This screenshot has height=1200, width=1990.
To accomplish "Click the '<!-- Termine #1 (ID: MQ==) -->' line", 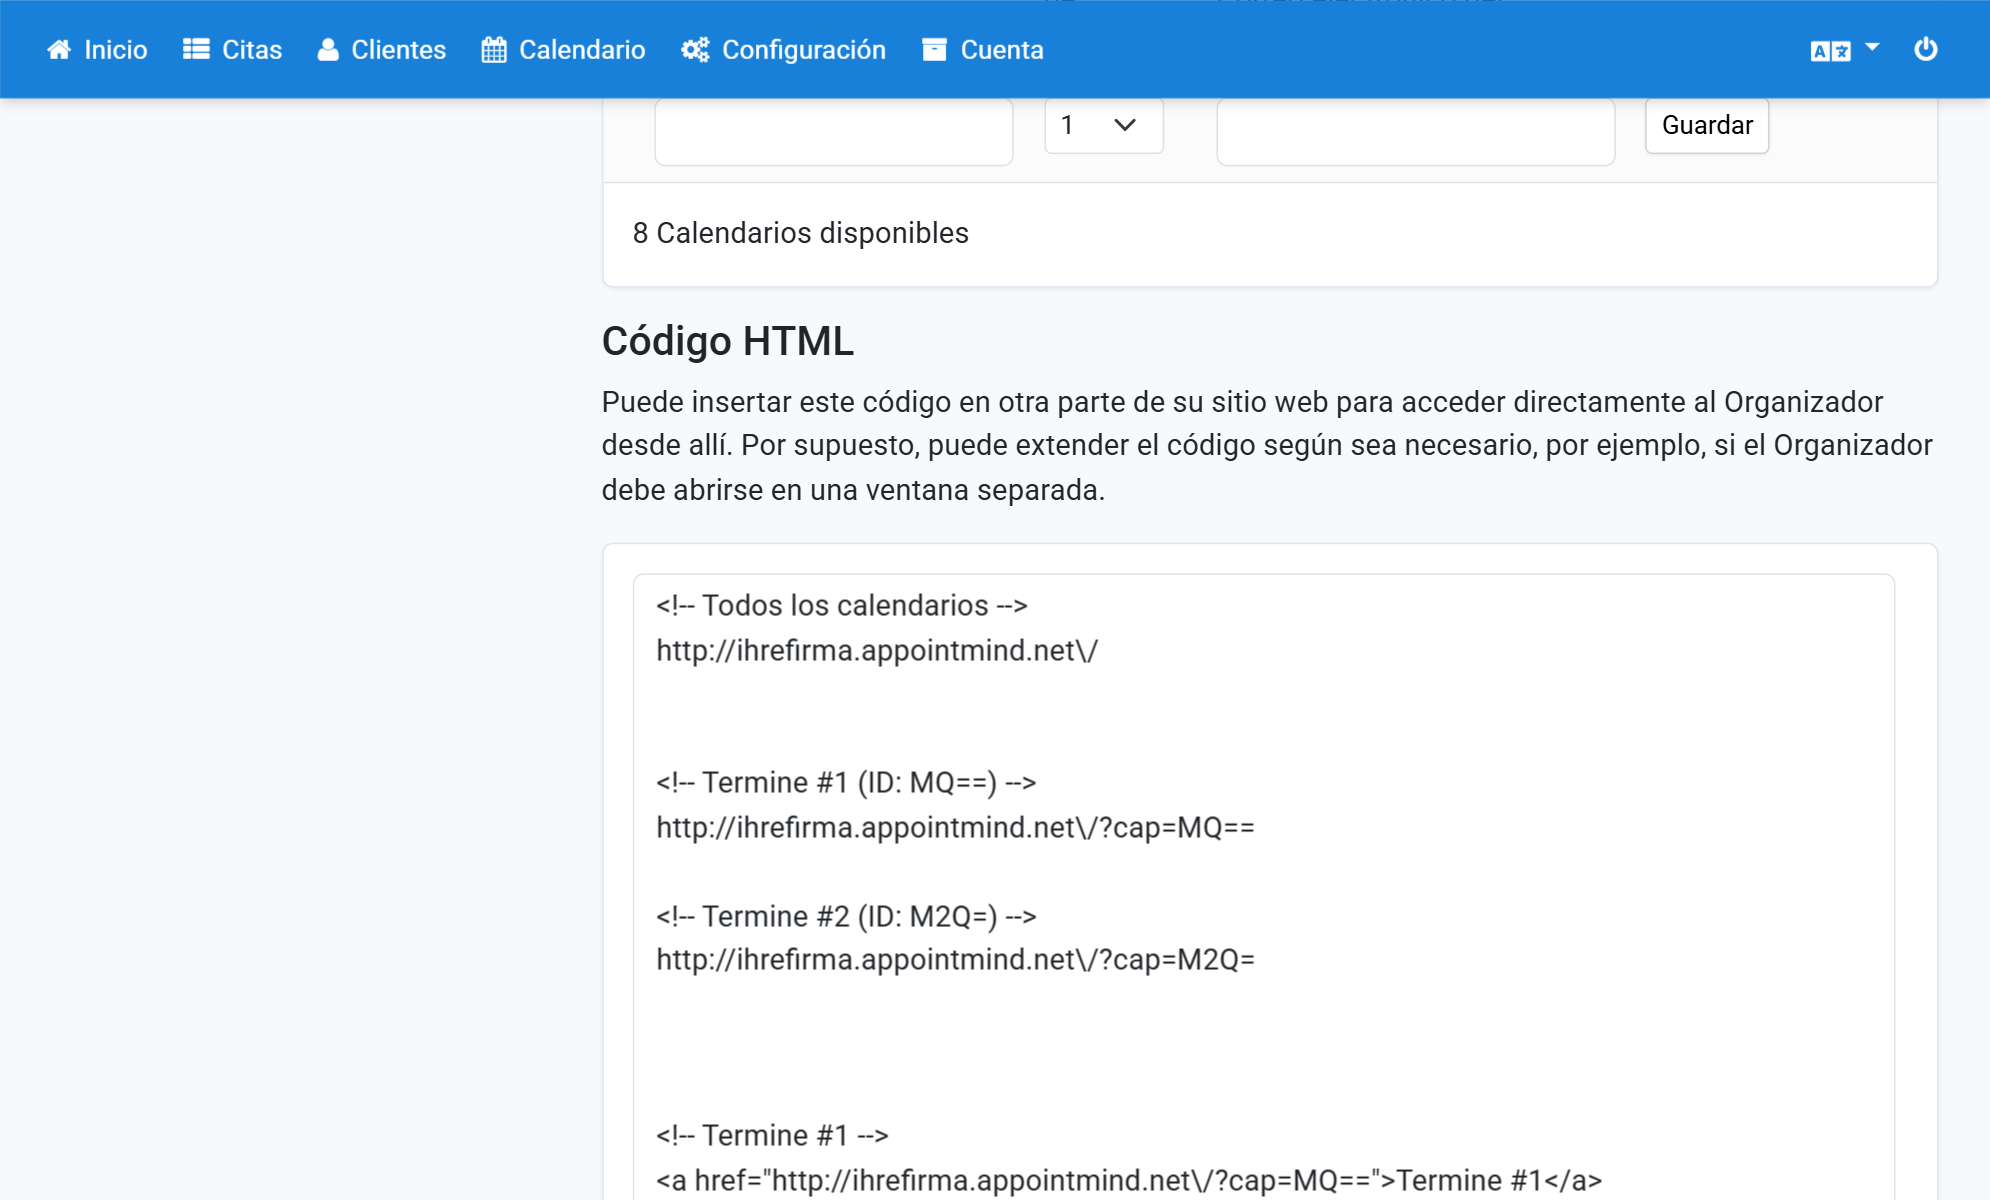I will pyautogui.click(x=846, y=783).
